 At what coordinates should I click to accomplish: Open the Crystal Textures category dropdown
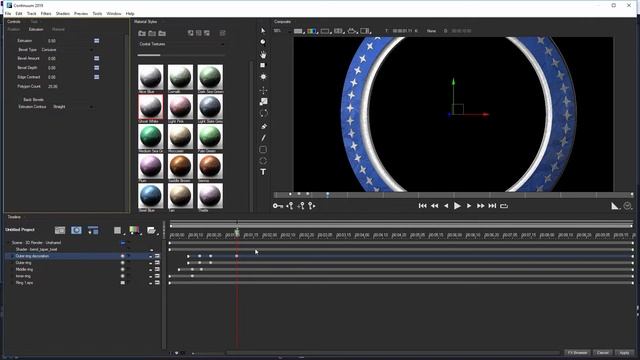(181, 44)
